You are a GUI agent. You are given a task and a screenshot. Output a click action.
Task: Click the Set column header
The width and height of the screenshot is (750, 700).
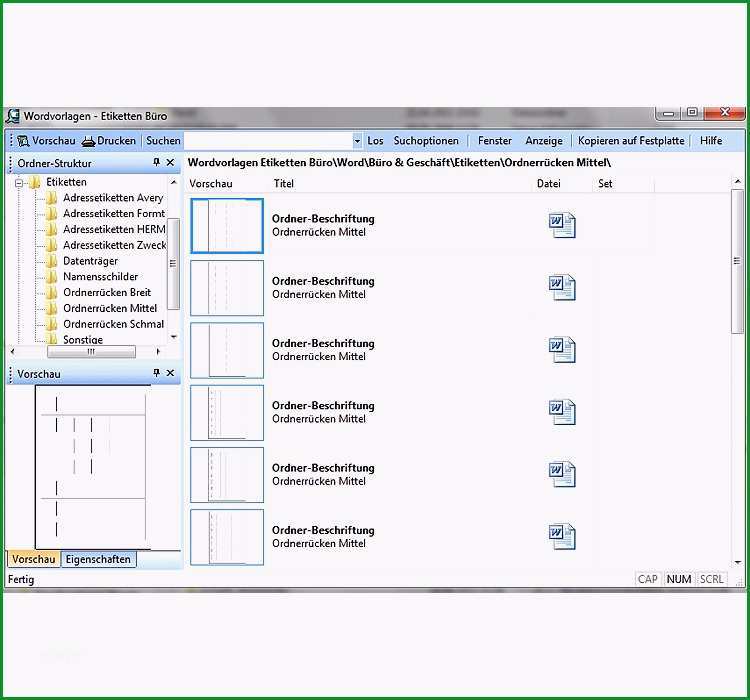605,184
